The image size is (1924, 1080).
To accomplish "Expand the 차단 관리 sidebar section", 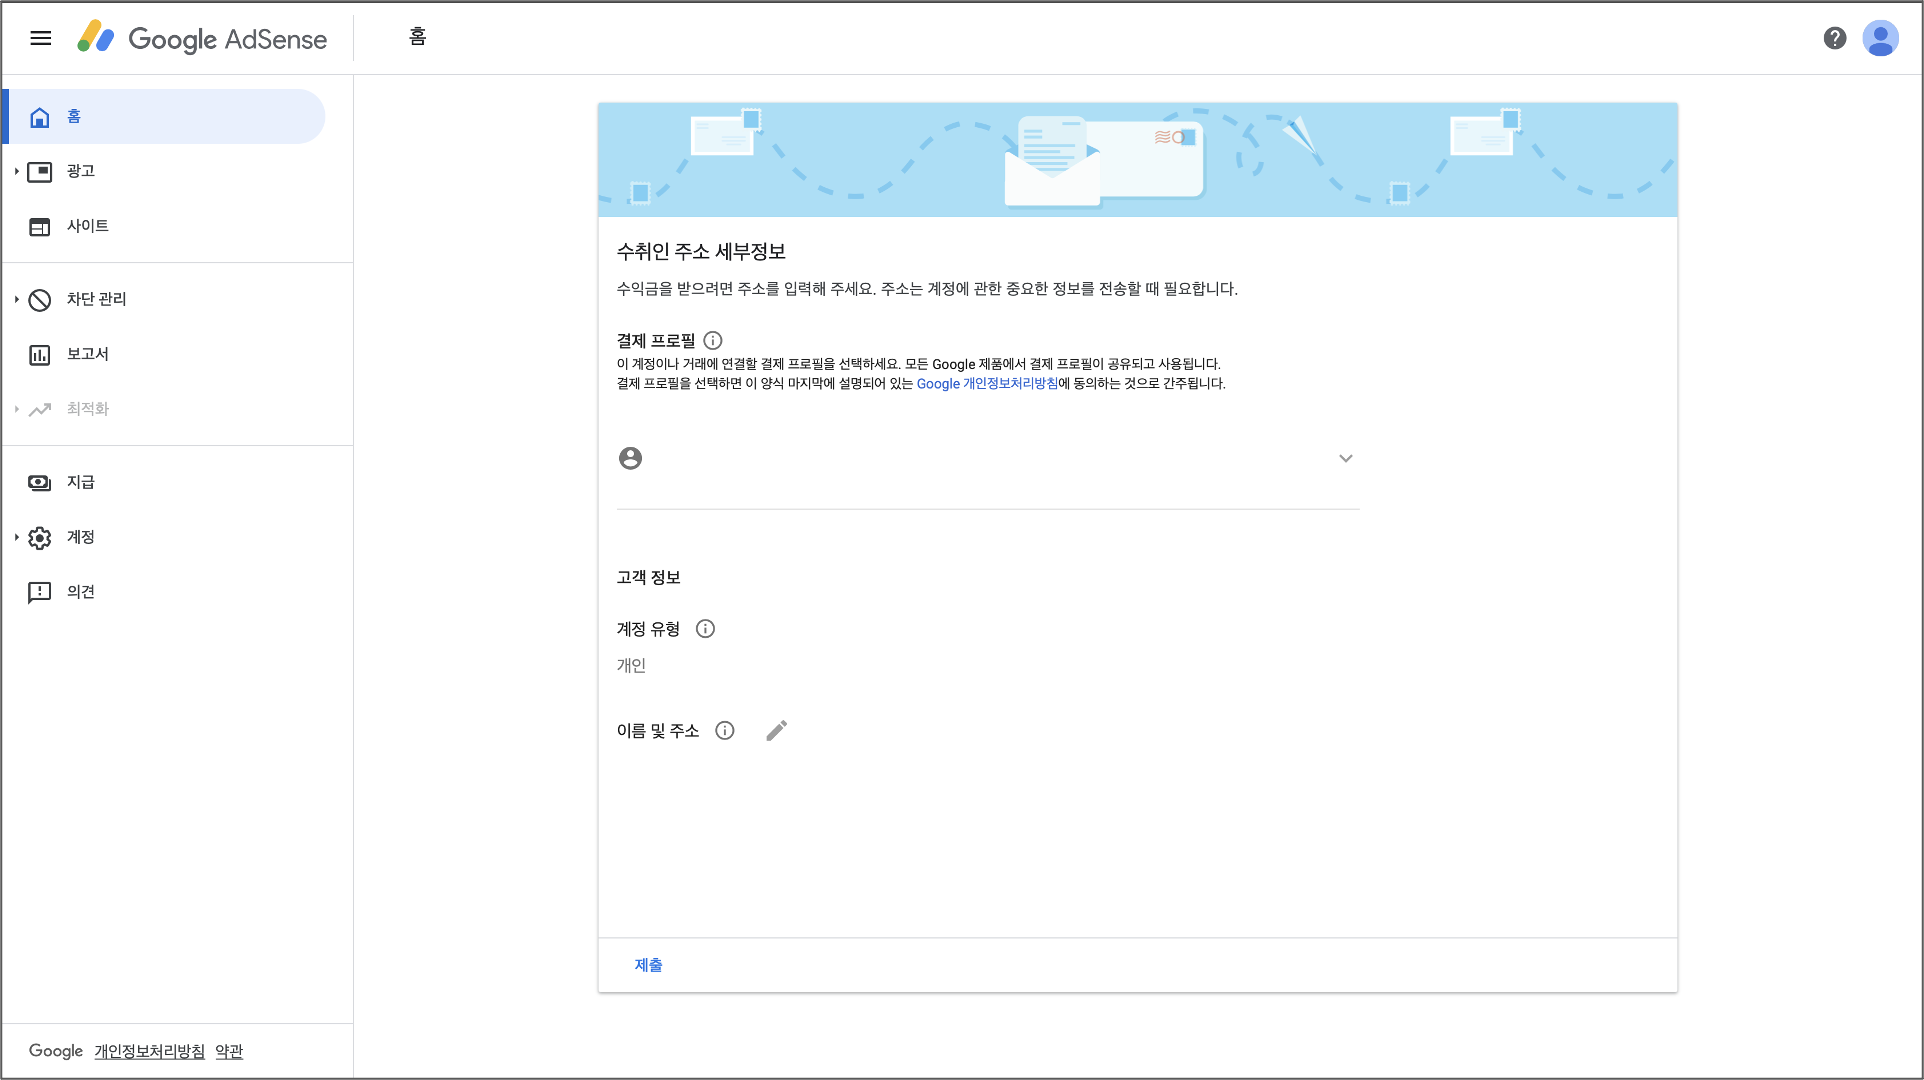I will click(17, 299).
